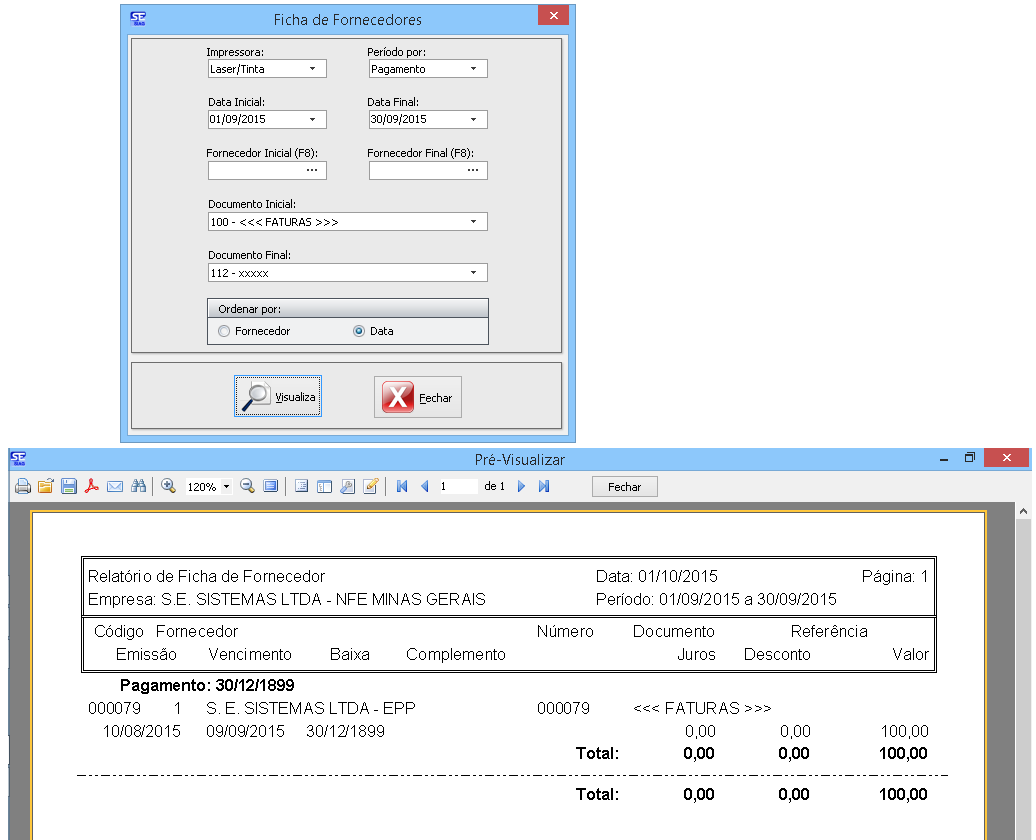Click the open folder icon
Viewport: 1036px width, 840px height.
pyautogui.click(x=45, y=486)
